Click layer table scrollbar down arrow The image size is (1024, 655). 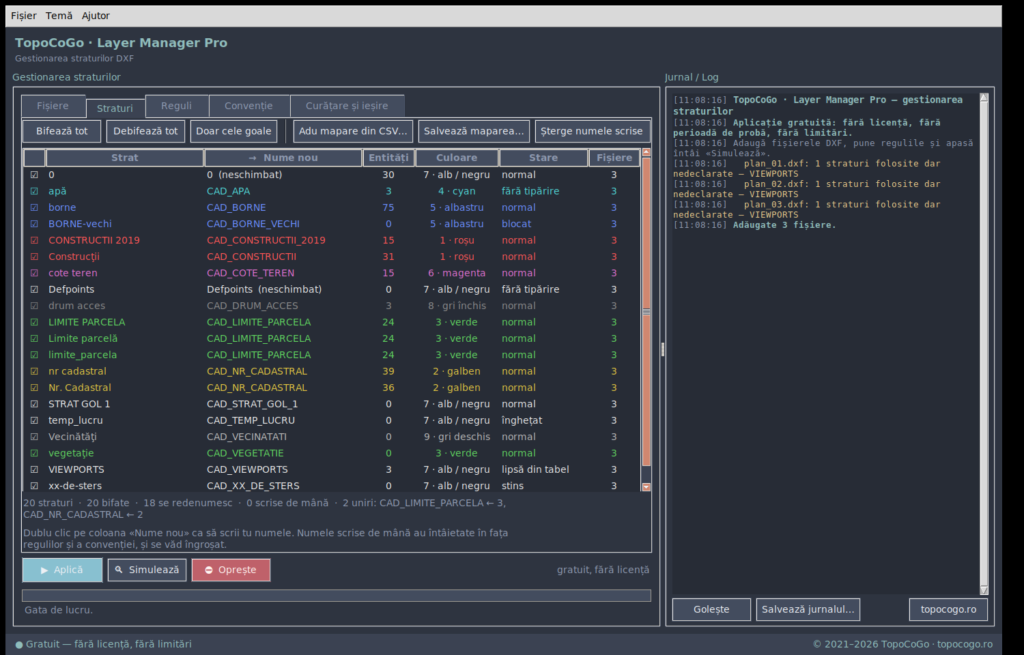(647, 487)
